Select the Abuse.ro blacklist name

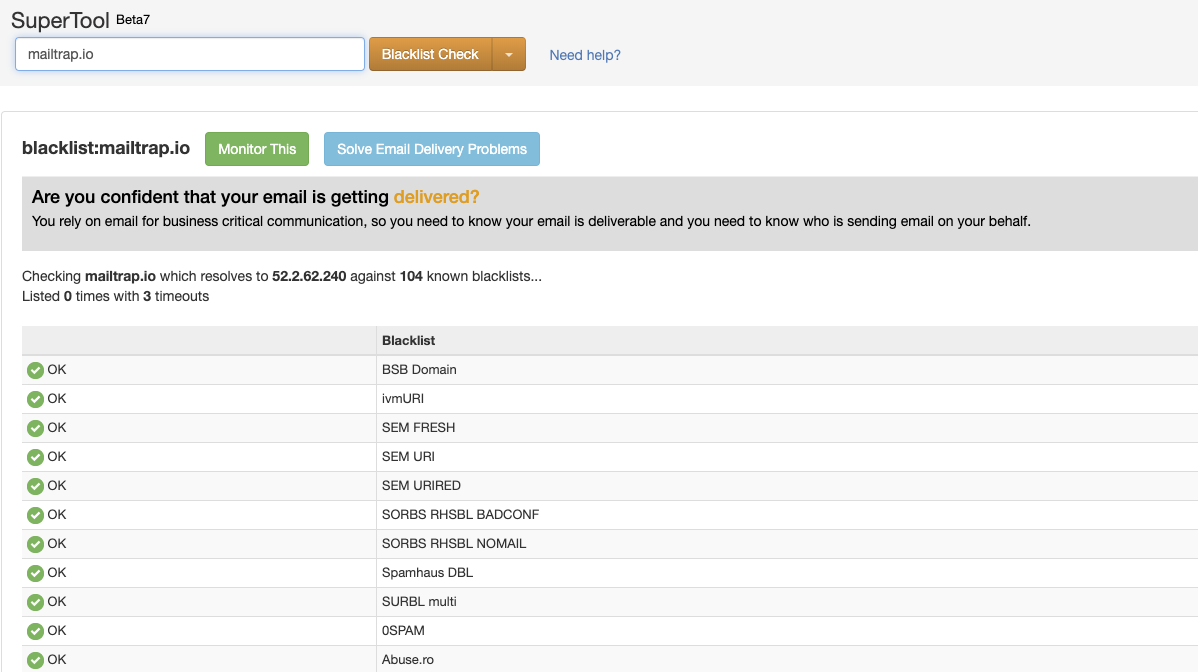[407, 660]
